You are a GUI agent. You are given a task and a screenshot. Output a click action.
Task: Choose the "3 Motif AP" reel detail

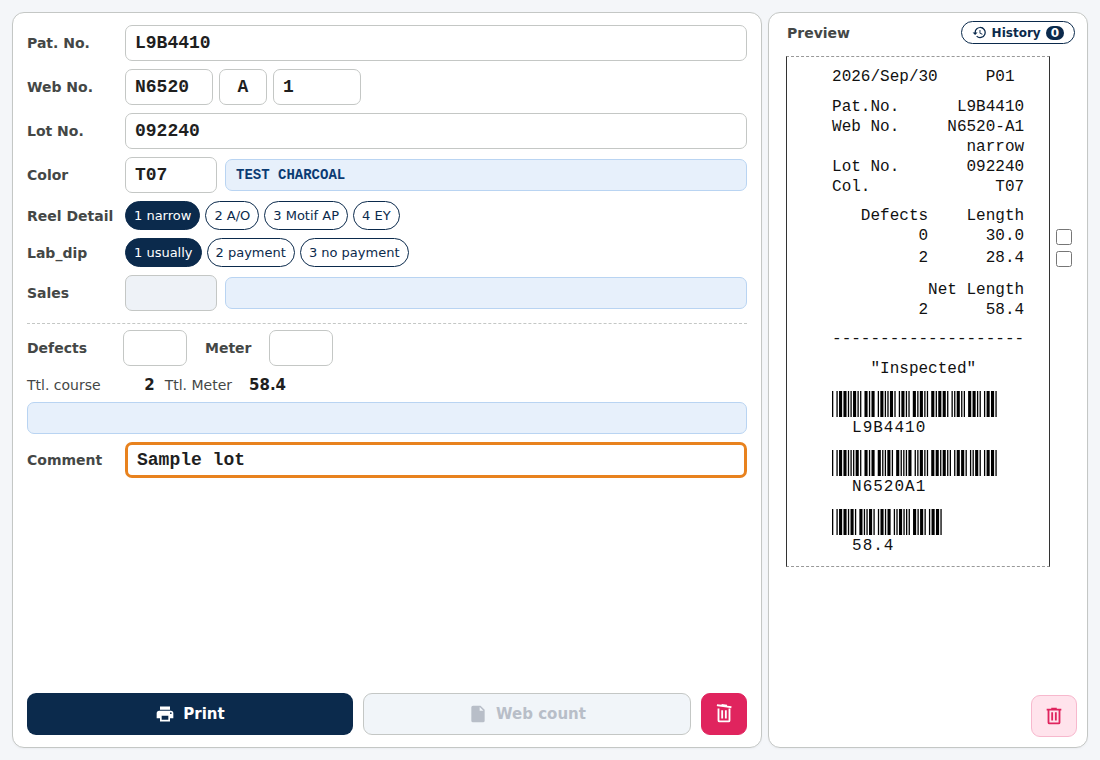pos(306,215)
